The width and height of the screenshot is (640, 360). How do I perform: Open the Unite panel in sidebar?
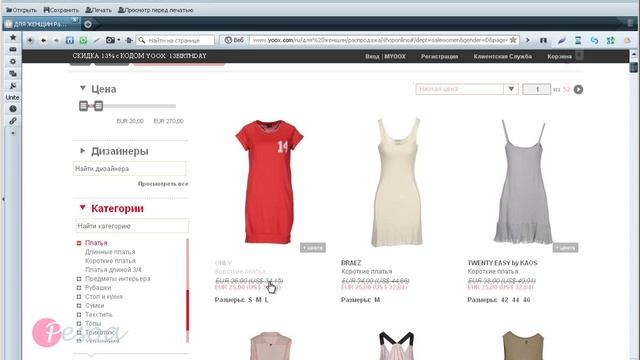12,97
